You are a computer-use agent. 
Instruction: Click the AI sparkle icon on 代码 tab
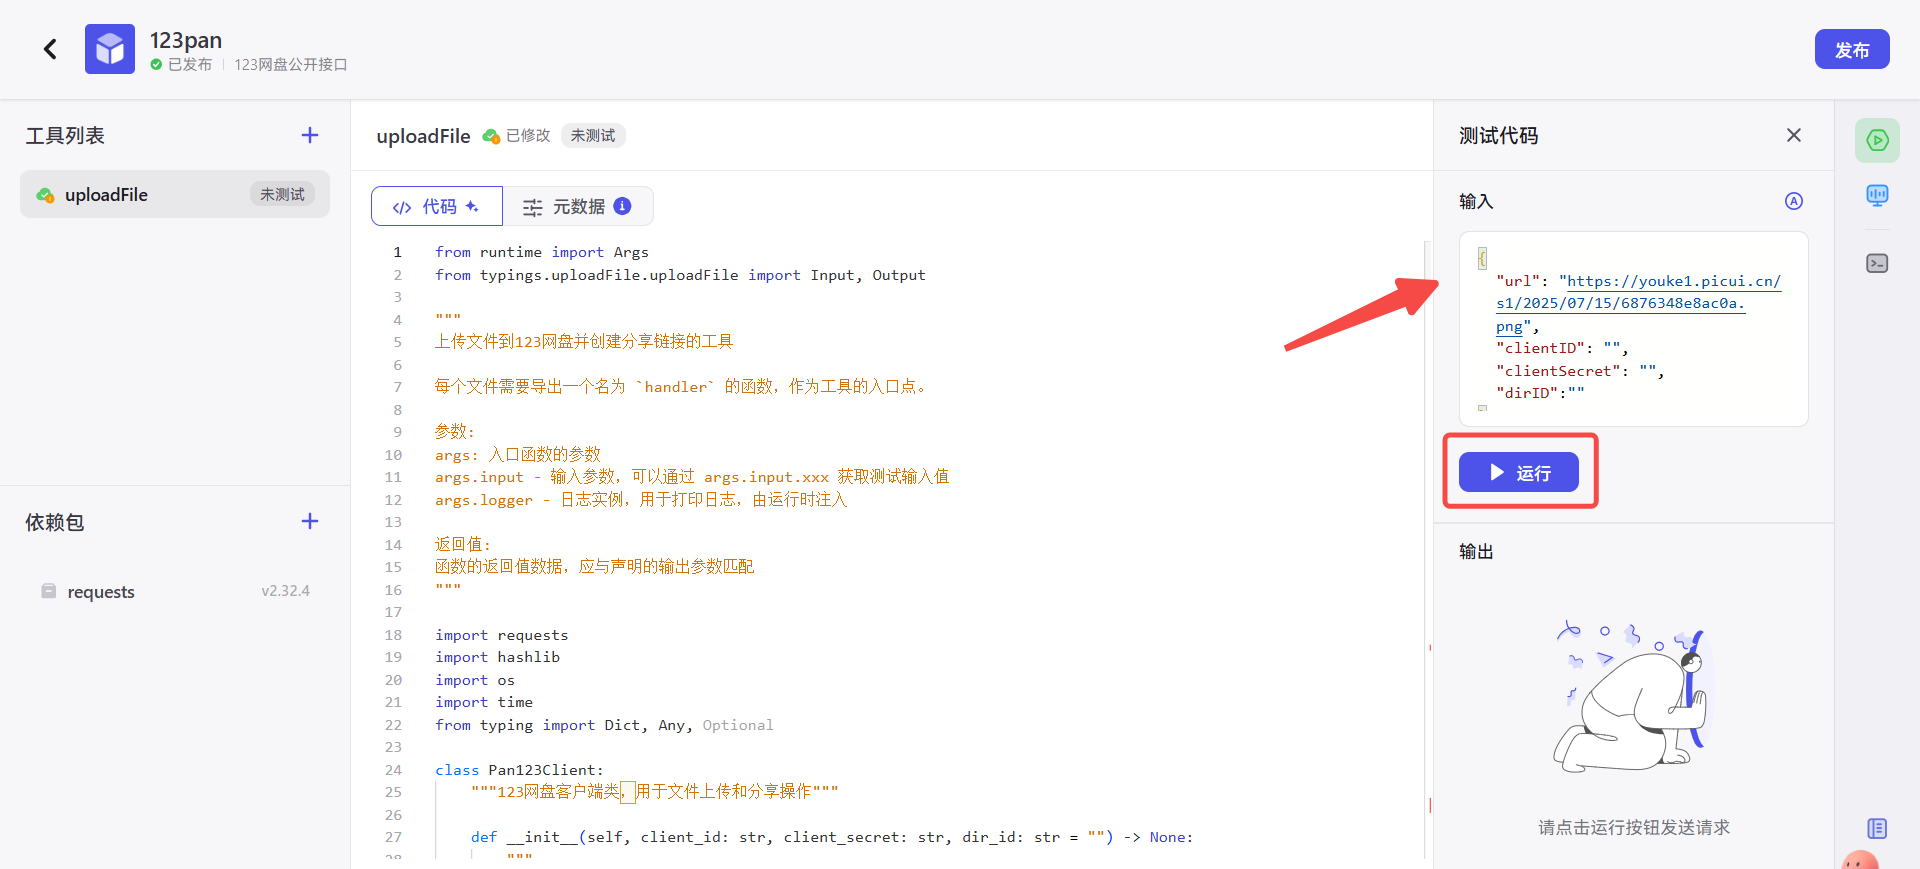point(472,206)
